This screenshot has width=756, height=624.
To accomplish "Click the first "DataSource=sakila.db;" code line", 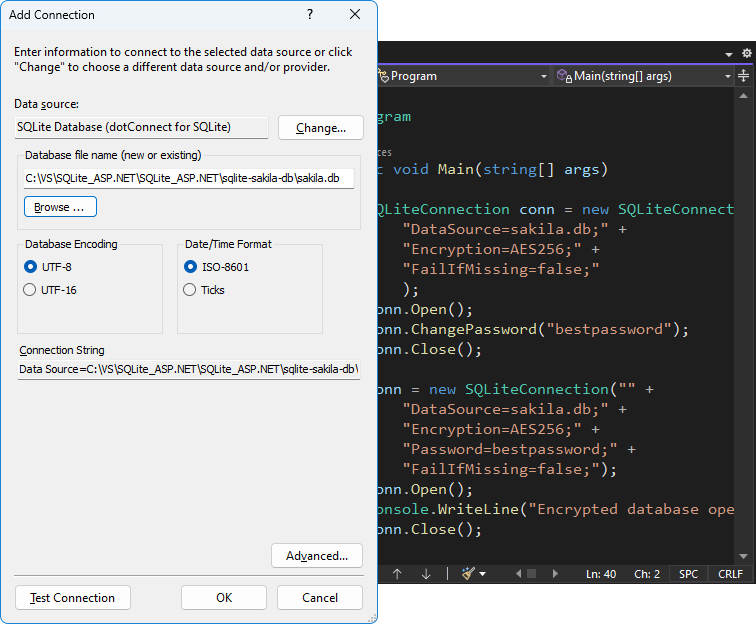I will (514, 229).
